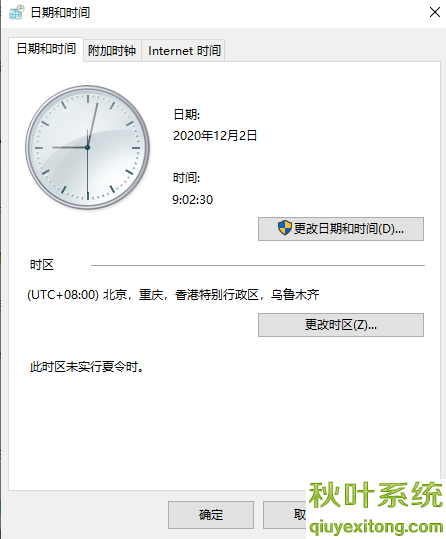Click the 此时区未实行夏令时 notice text
The height and width of the screenshot is (539, 446).
pos(87,367)
